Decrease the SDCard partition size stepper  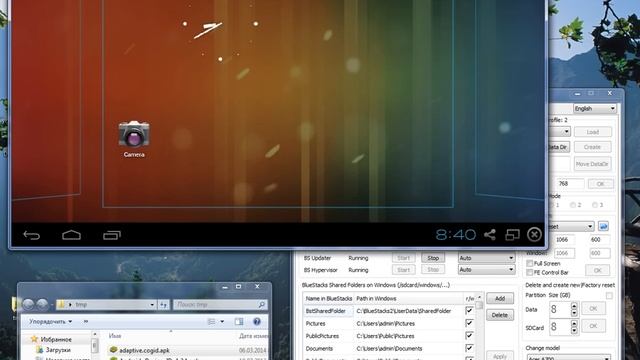574,331
